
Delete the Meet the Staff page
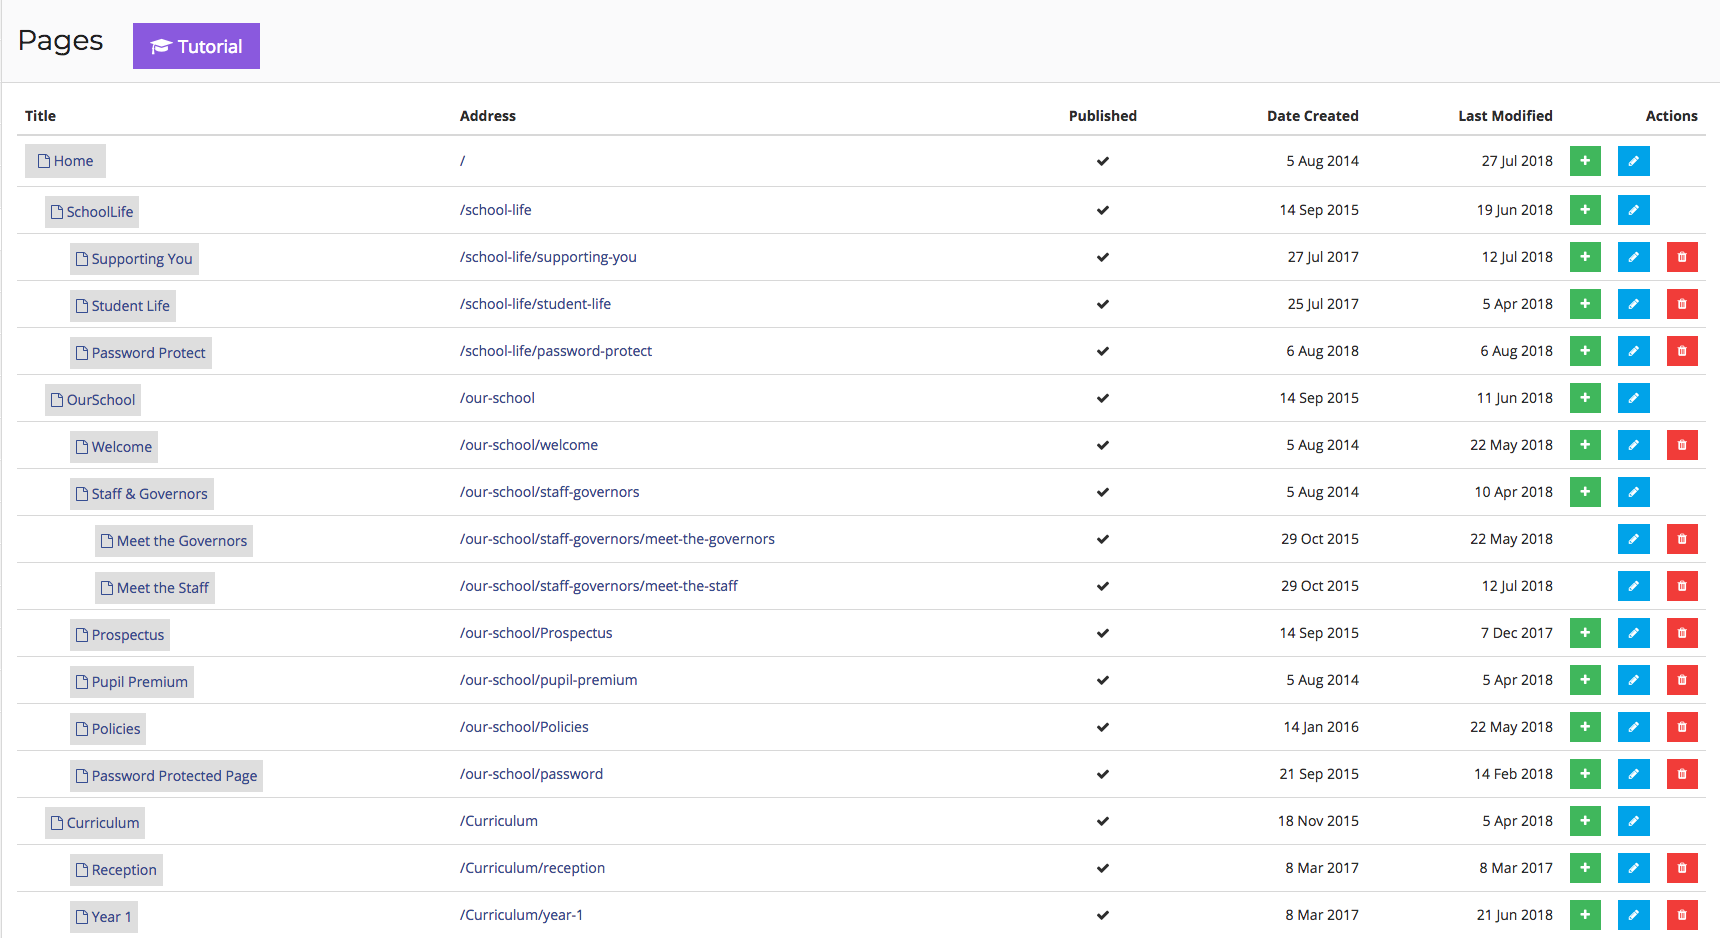tap(1681, 586)
